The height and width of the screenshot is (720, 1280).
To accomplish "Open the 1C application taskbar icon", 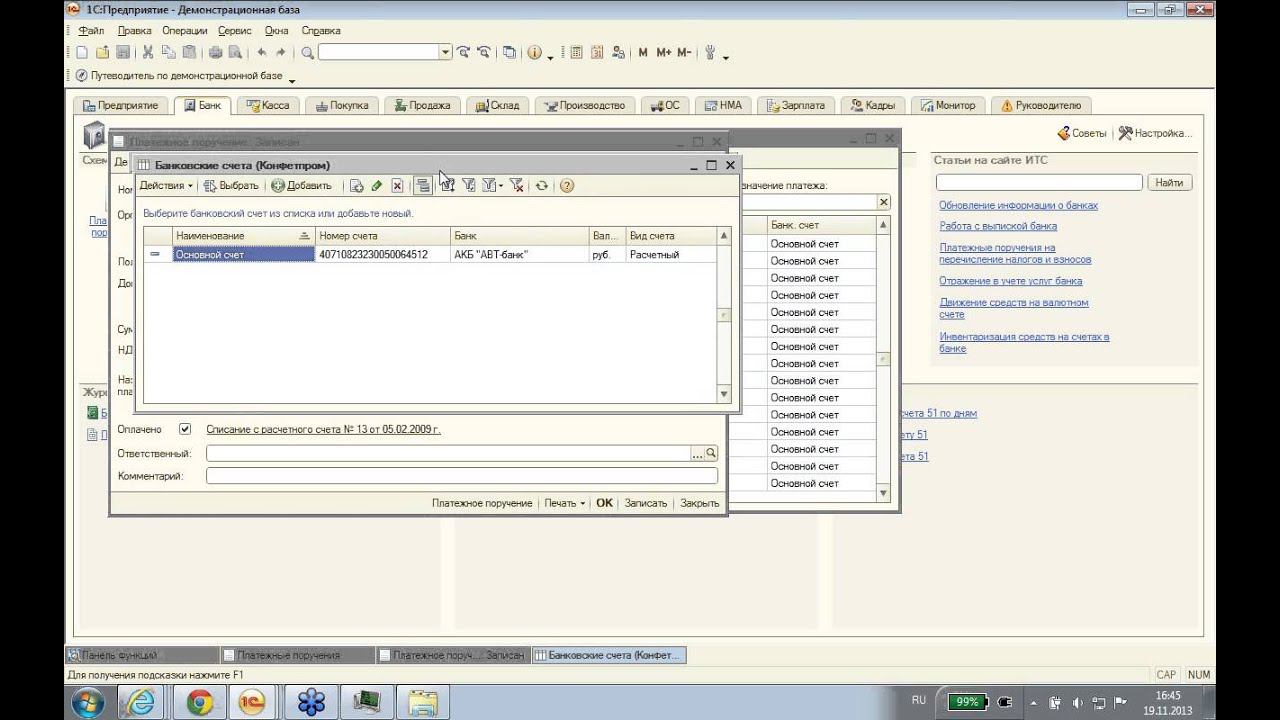I will point(251,702).
